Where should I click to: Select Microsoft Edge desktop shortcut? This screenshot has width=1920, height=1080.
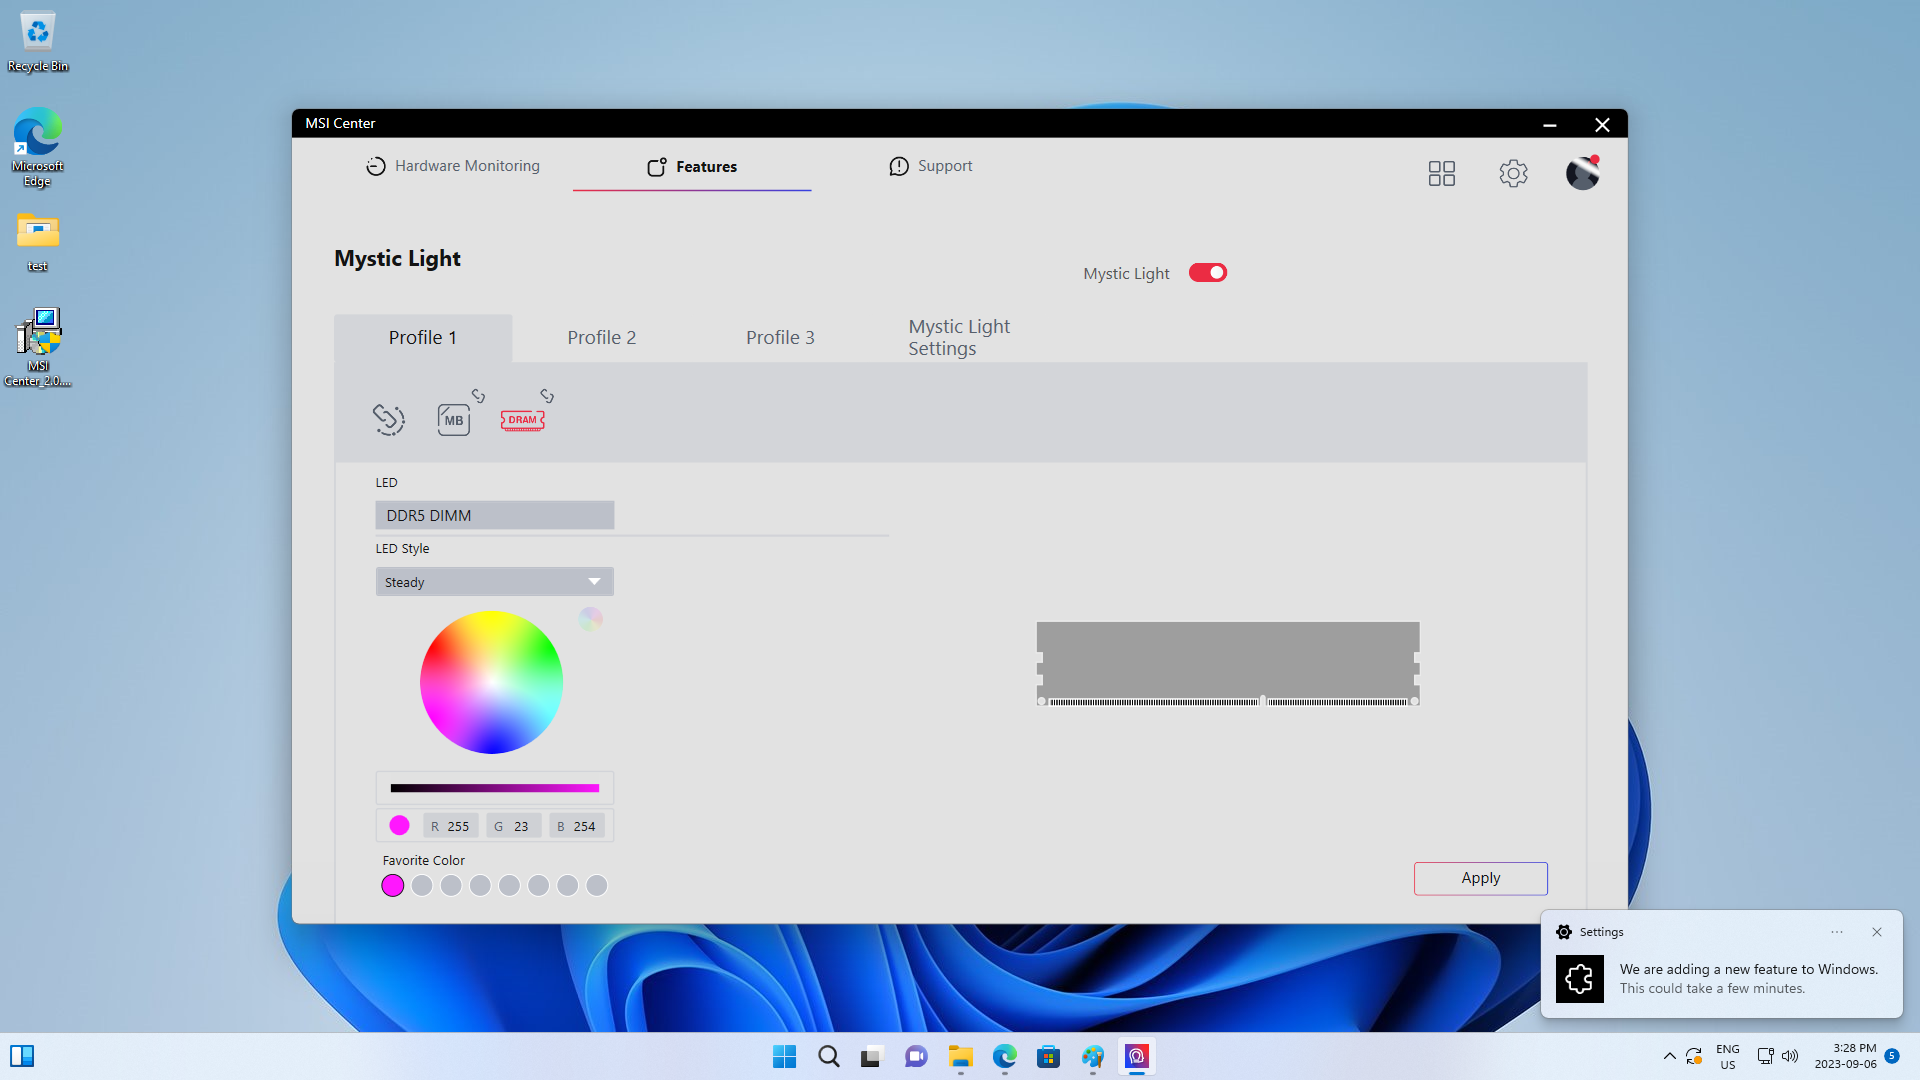[38, 147]
